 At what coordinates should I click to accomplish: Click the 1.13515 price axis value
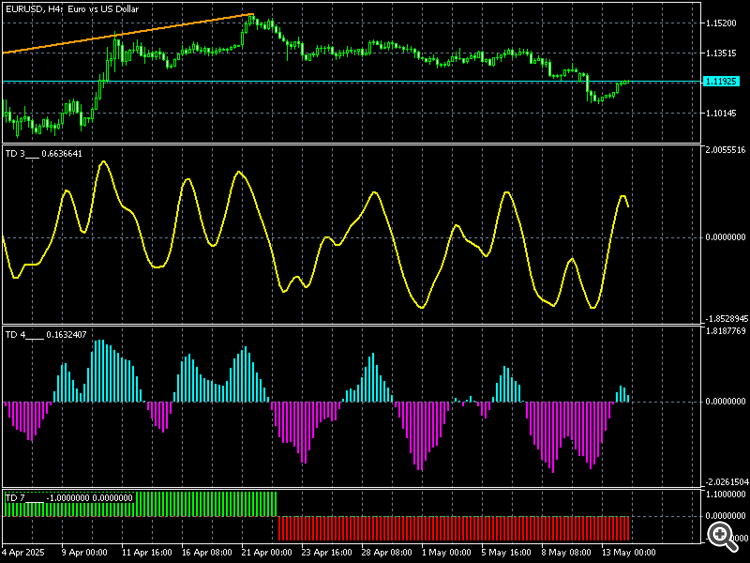coord(721,53)
